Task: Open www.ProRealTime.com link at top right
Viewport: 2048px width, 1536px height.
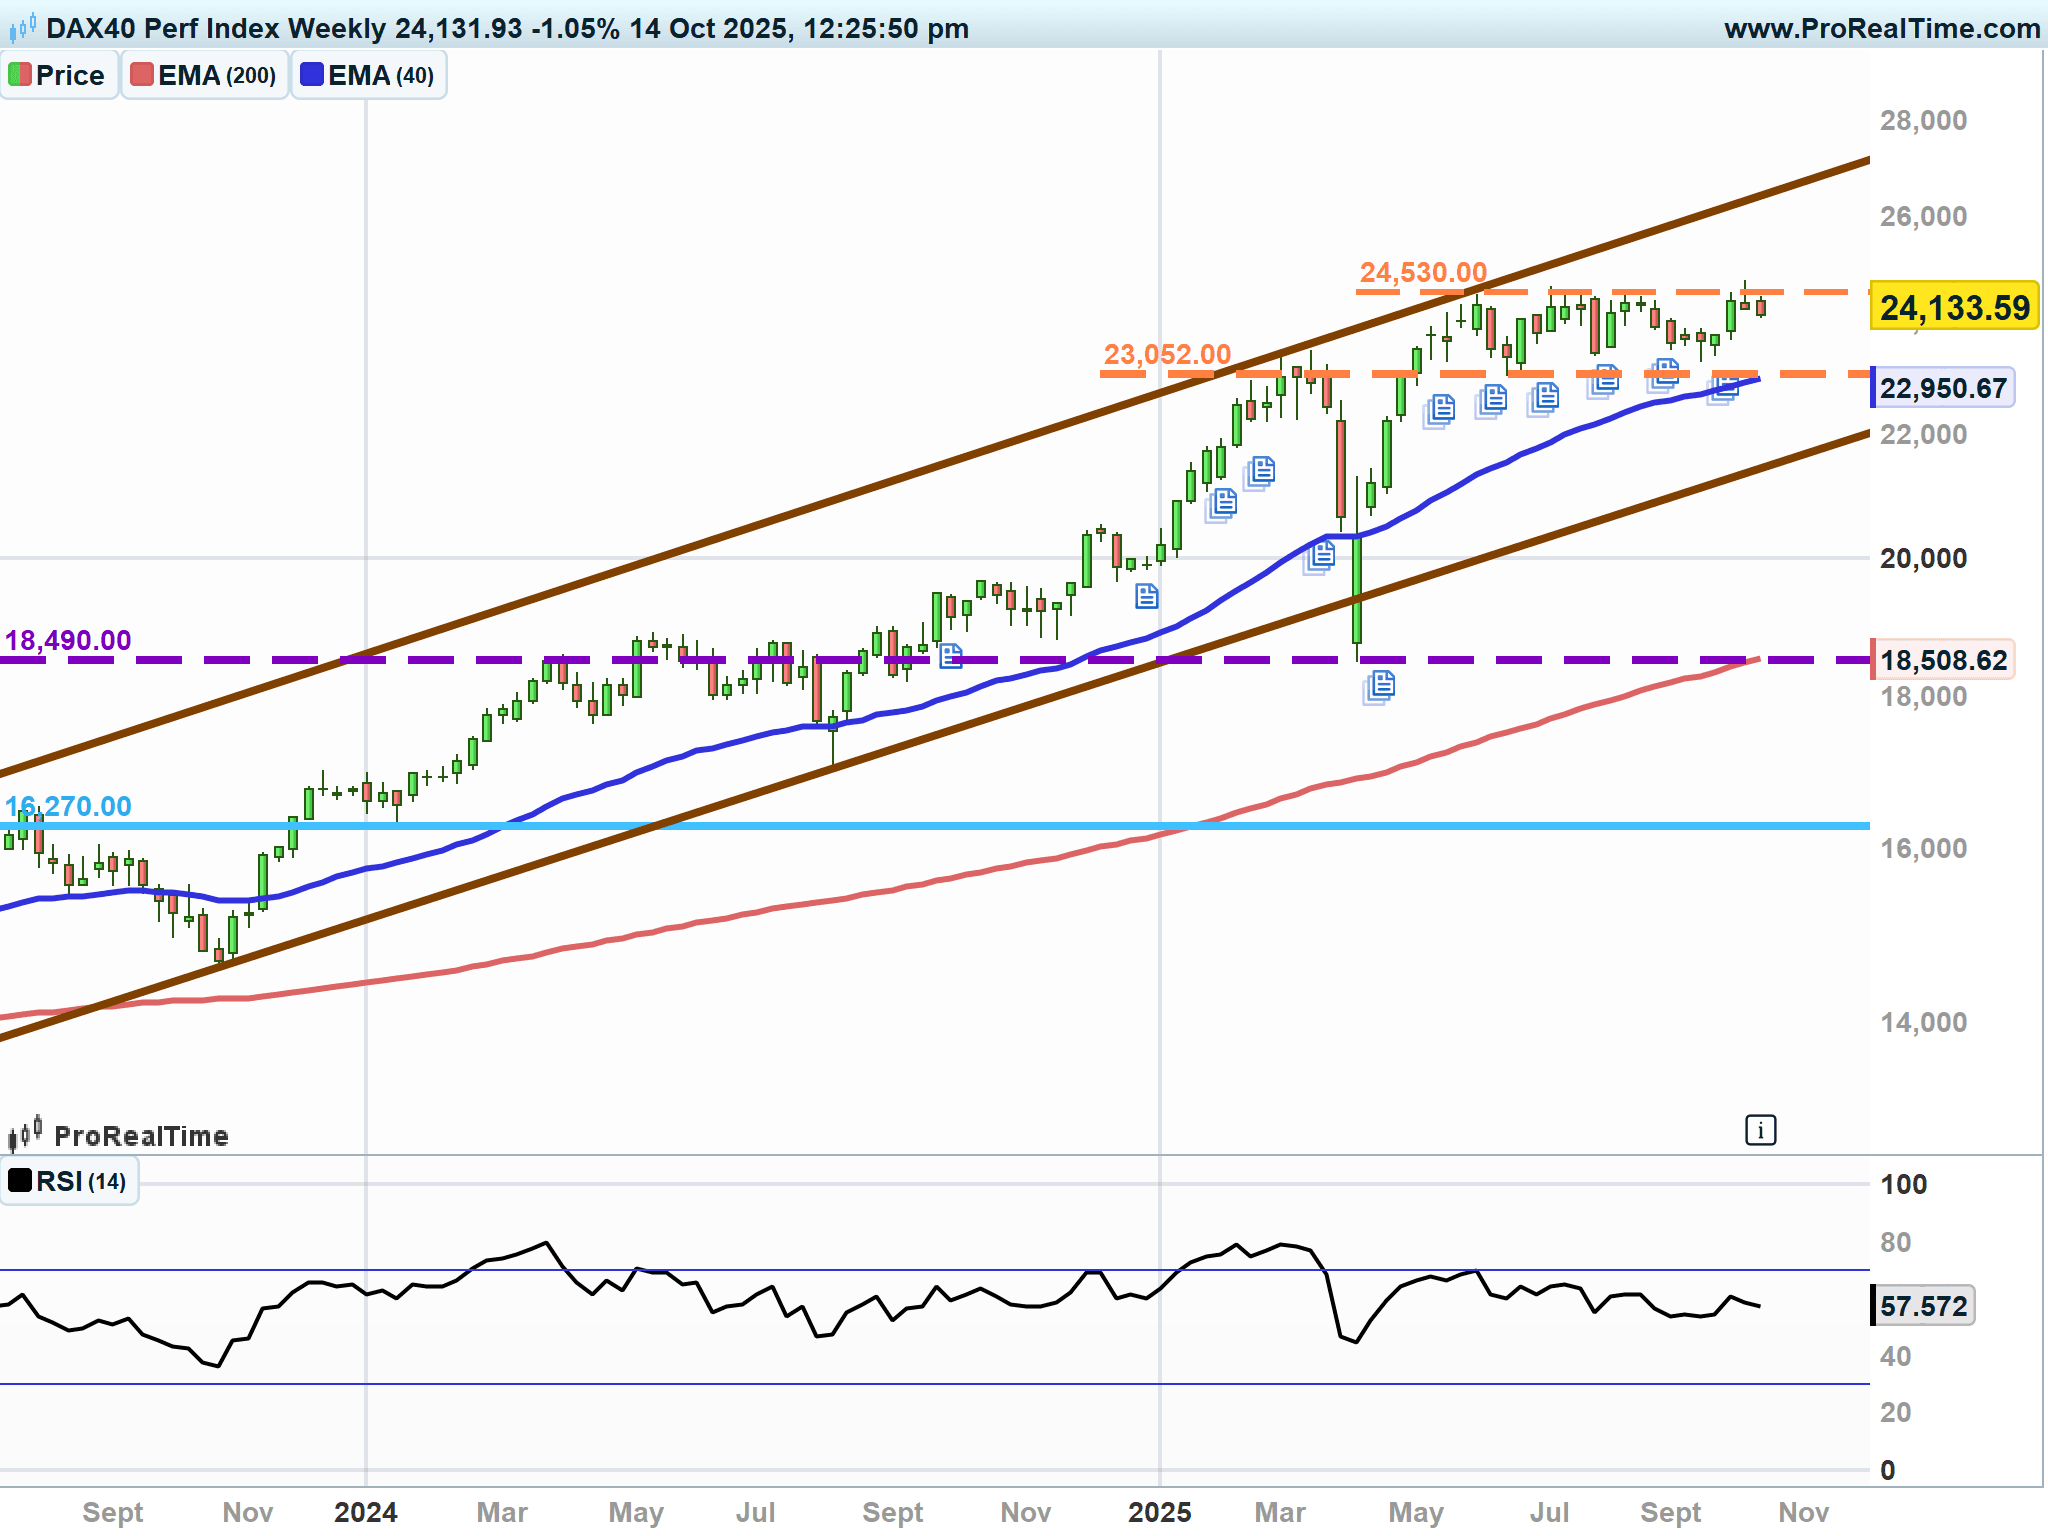Action: [1881, 28]
